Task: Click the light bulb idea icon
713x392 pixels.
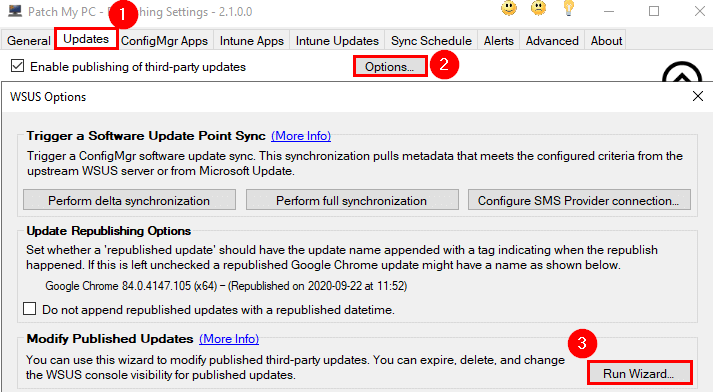Action: click(568, 8)
